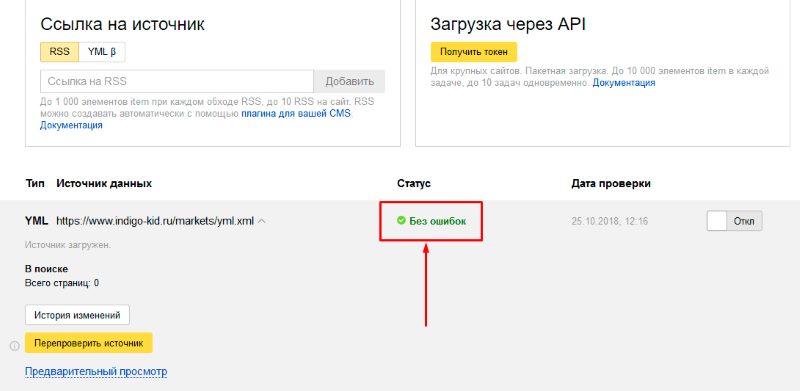800x391 pixels.
Task: Switch to the RSS source tab
Action: point(59,52)
